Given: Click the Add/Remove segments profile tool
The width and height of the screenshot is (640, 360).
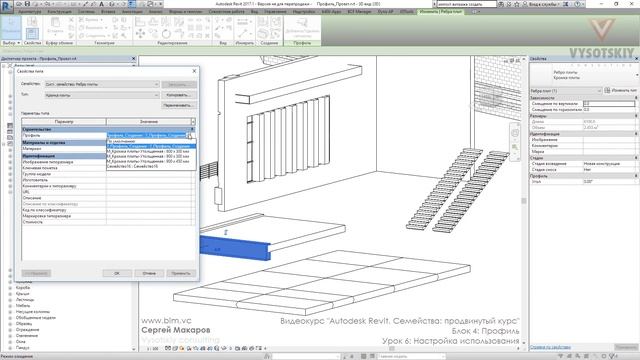Looking at the screenshot, I should [302, 28].
